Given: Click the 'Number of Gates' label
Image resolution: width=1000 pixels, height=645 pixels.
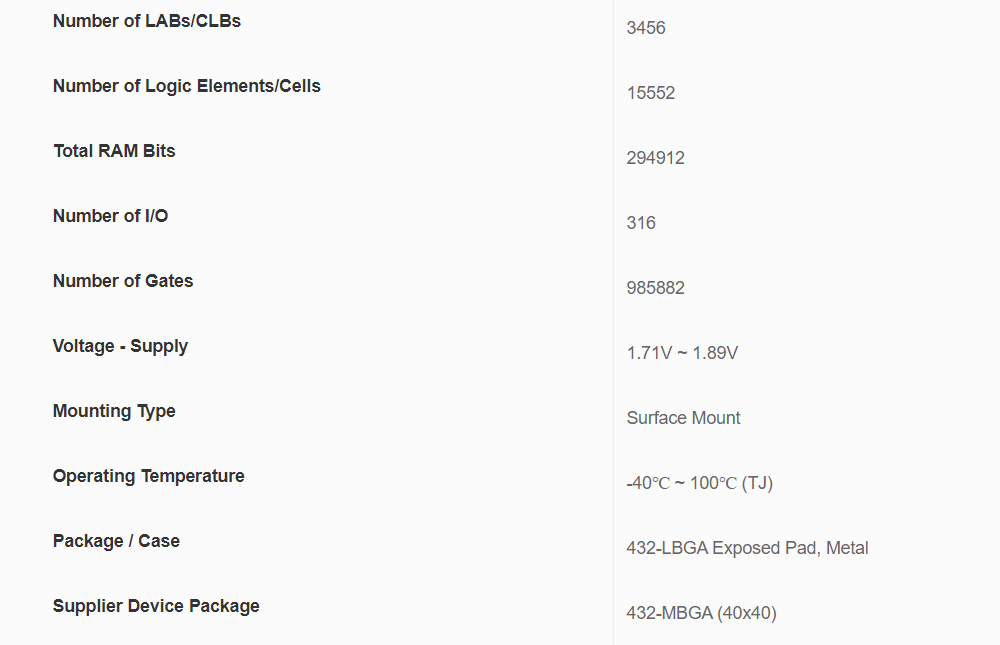Looking at the screenshot, I should coord(123,281).
